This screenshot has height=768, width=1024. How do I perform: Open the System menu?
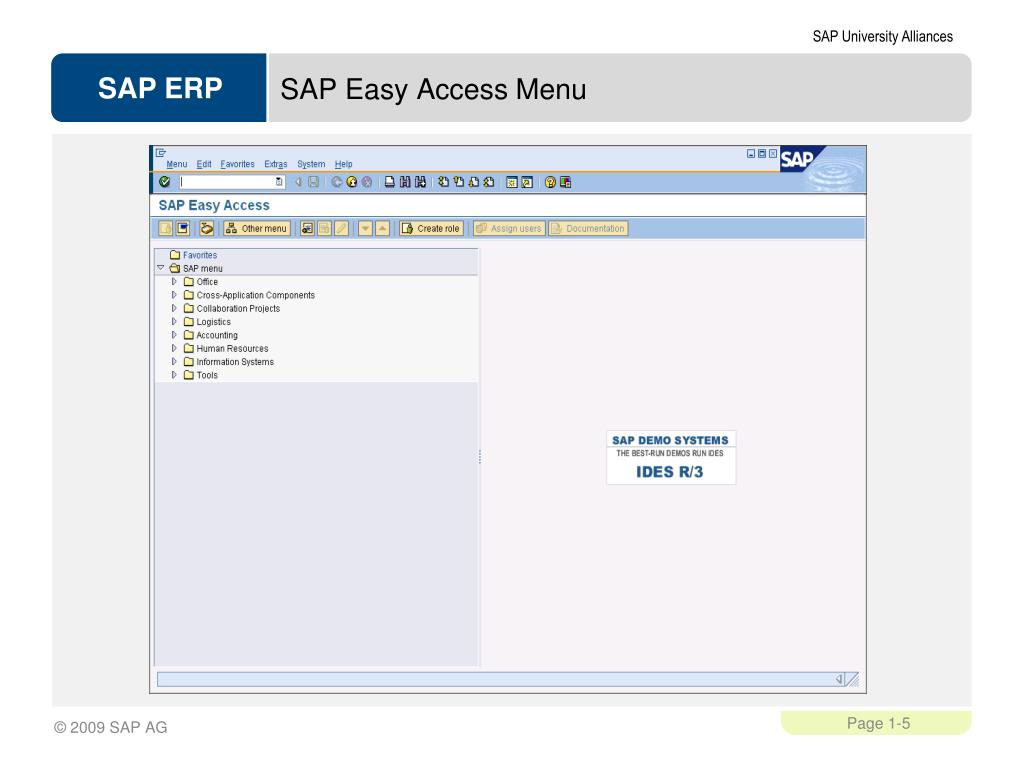pyautogui.click(x=311, y=164)
